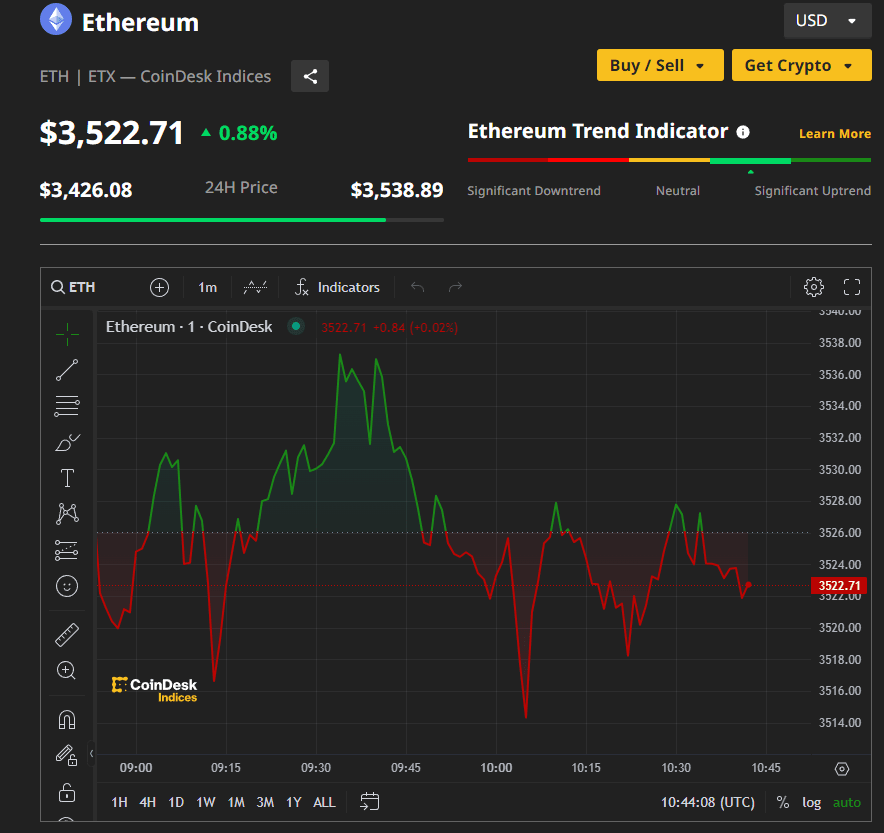Redo the last chart action
The width and height of the screenshot is (884, 833).
coord(455,287)
